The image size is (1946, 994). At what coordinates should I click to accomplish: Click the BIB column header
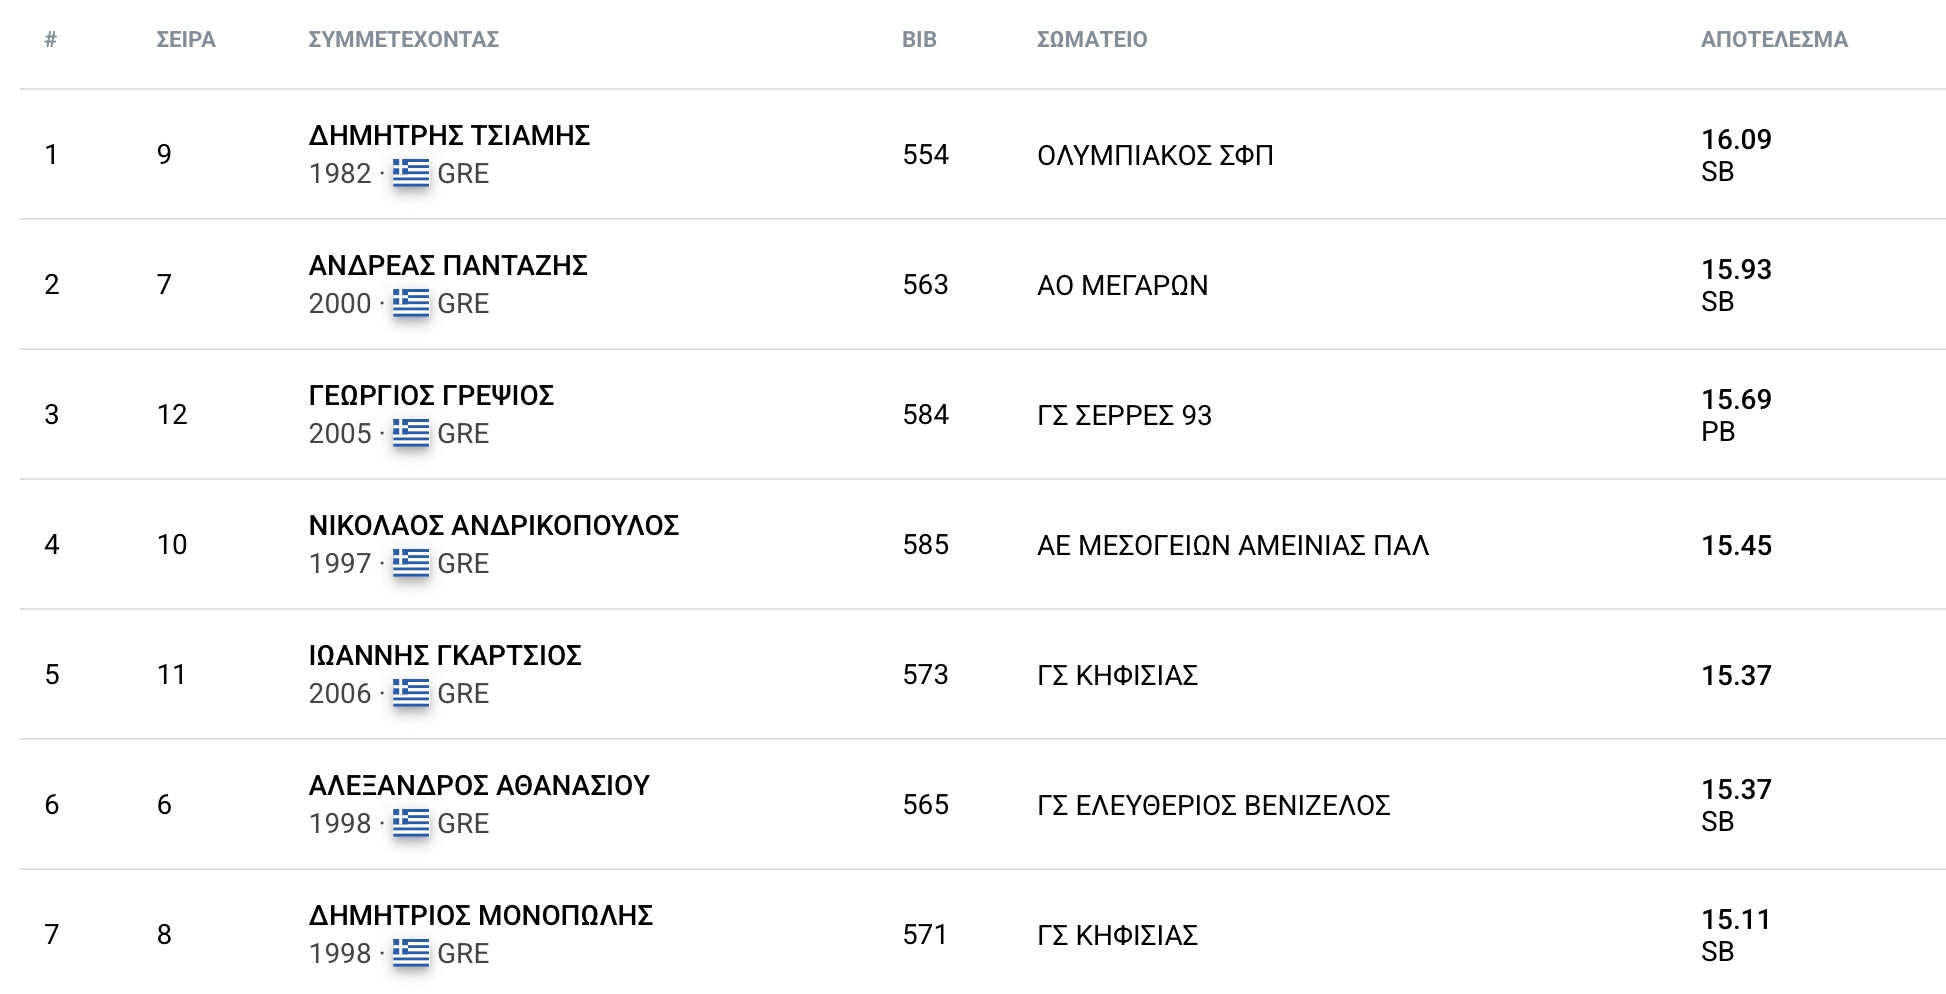pos(919,39)
